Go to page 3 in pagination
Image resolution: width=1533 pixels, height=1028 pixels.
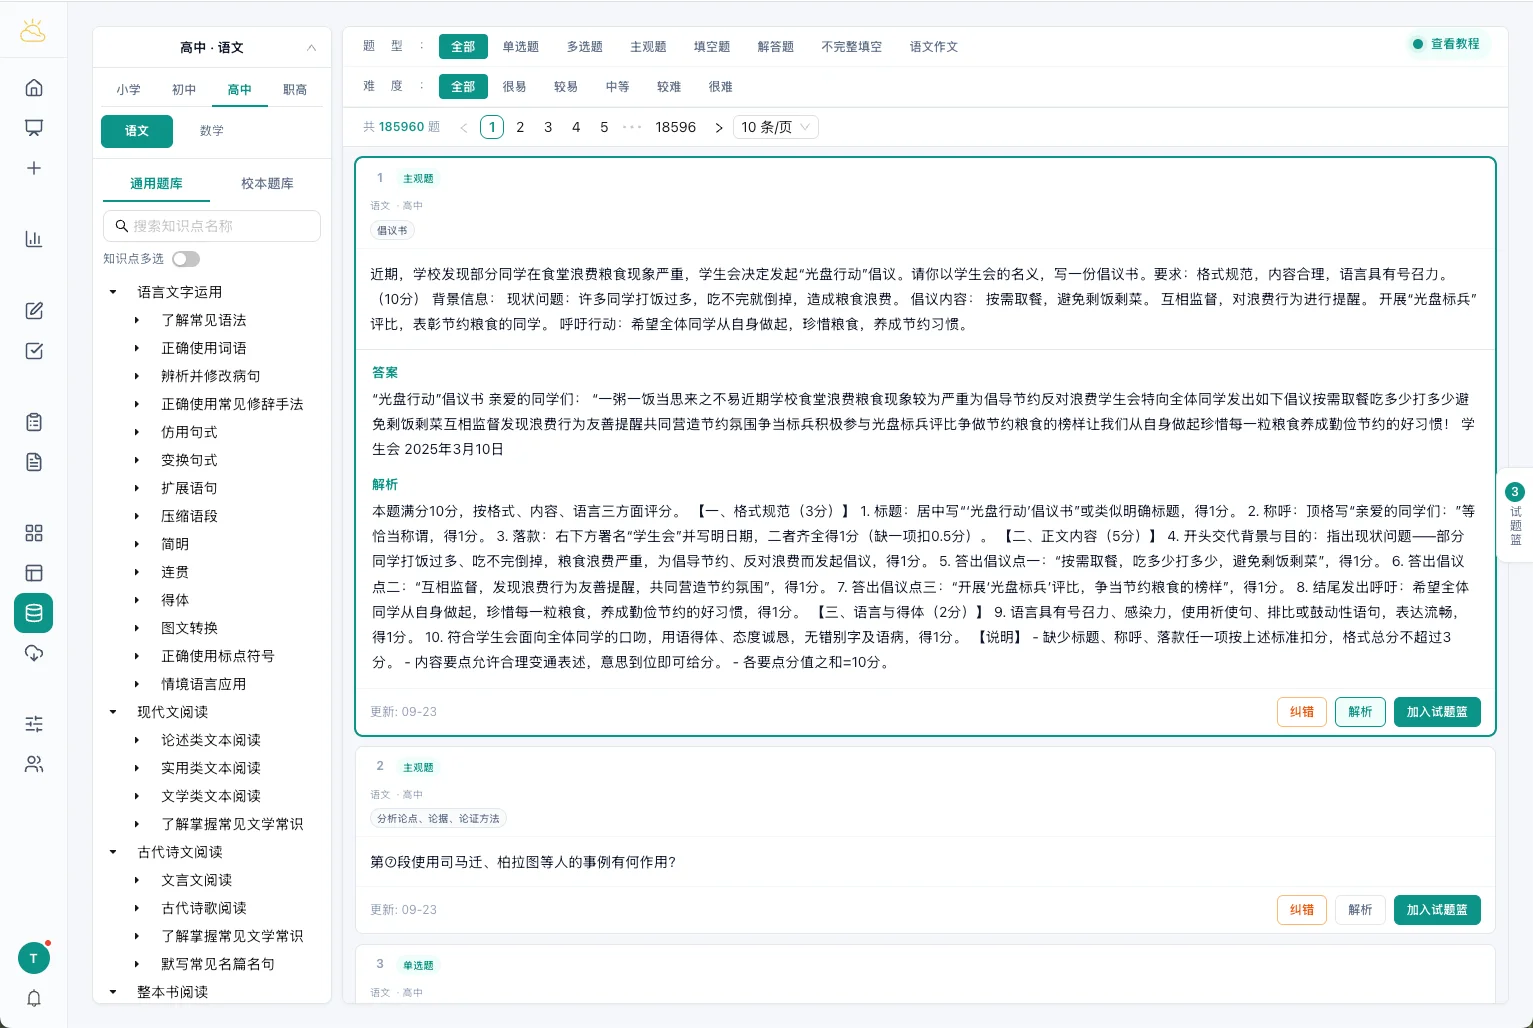(x=548, y=127)
